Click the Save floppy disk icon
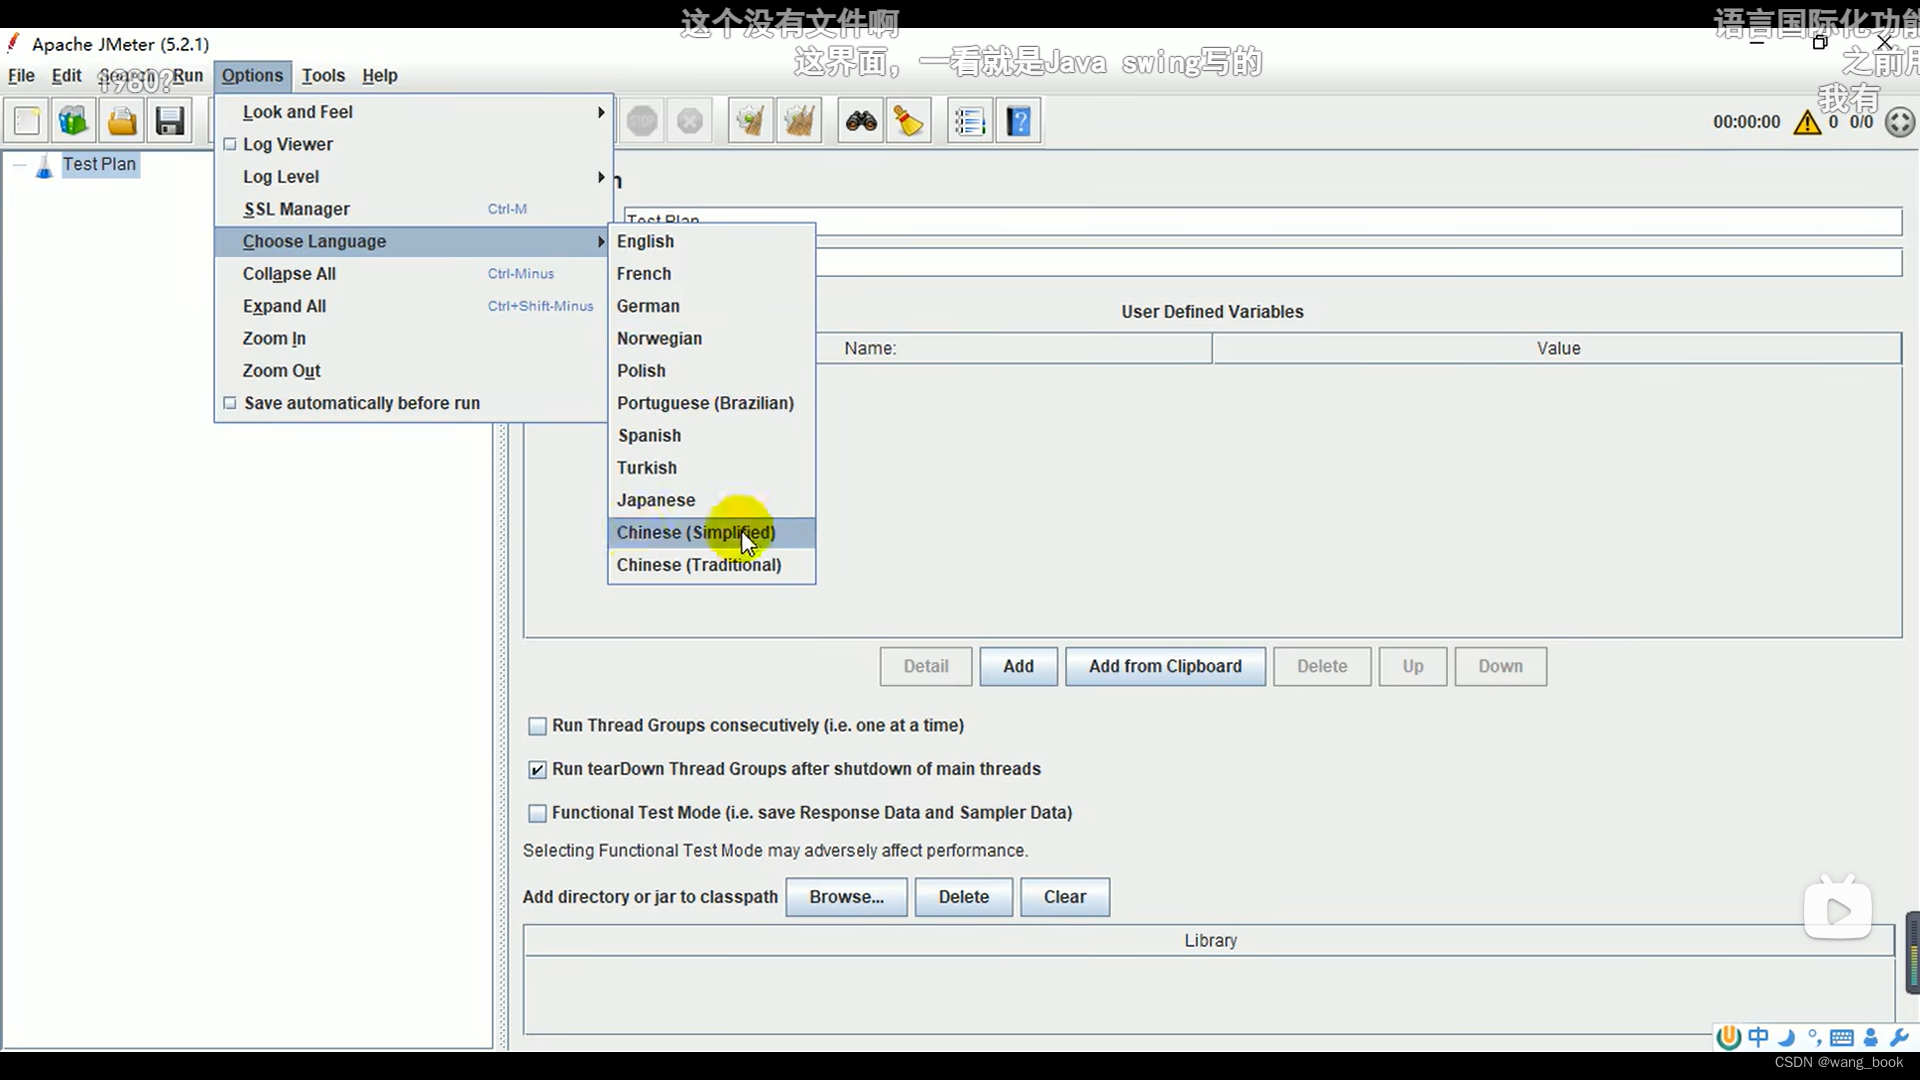Image resolution: width=1920 pixels, height=1080 pixels. click(170, 121)
